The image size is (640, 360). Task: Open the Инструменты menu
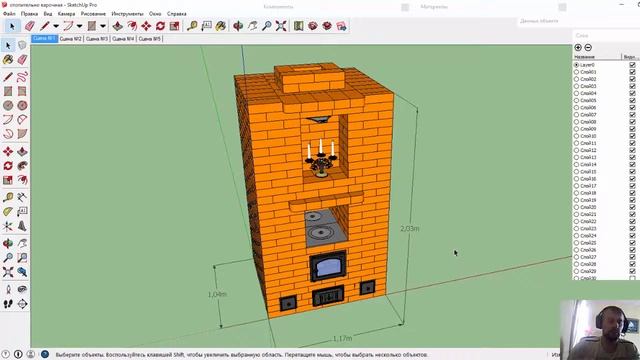pos(127,14)
